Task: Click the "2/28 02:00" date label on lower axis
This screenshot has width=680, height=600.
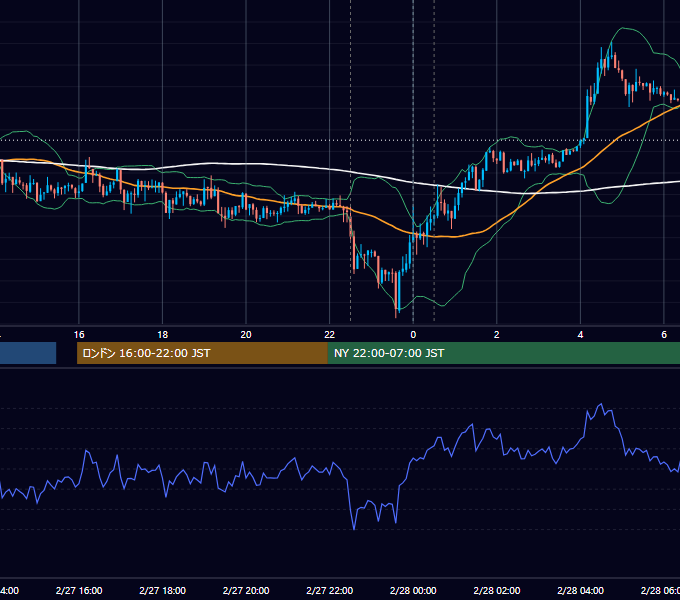Action: pyautogui.click(x=497, y=590)
